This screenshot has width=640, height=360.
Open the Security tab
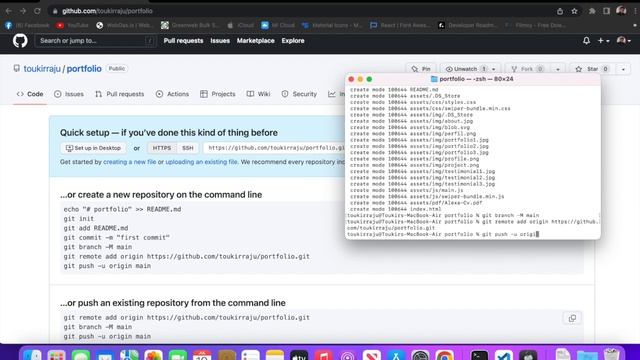tap(299, 94)
